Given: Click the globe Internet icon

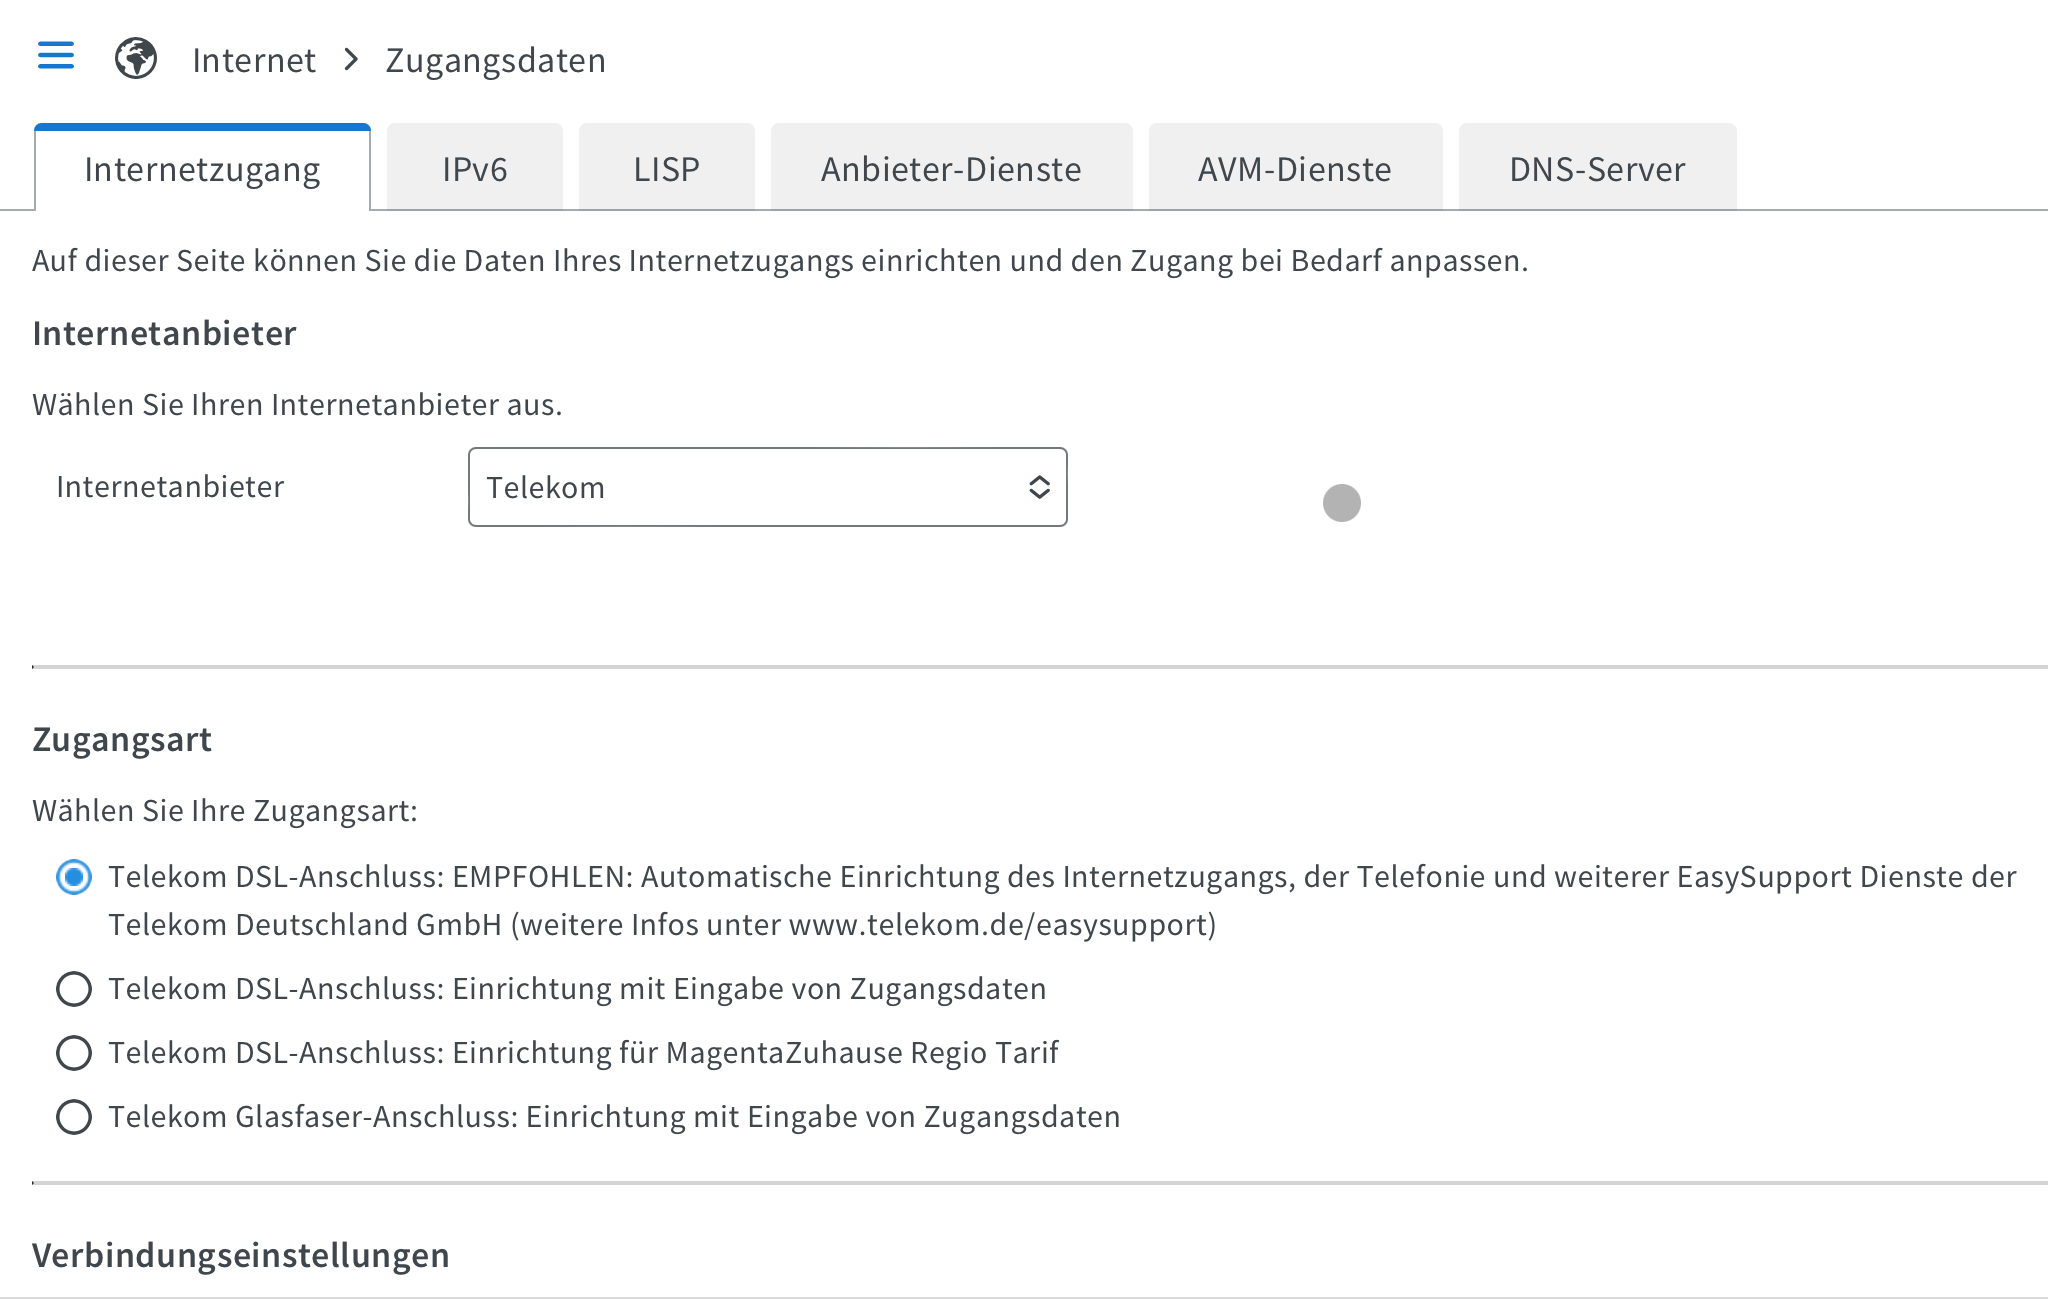Looking at the screenshot, I should click(x=136, y=58).
